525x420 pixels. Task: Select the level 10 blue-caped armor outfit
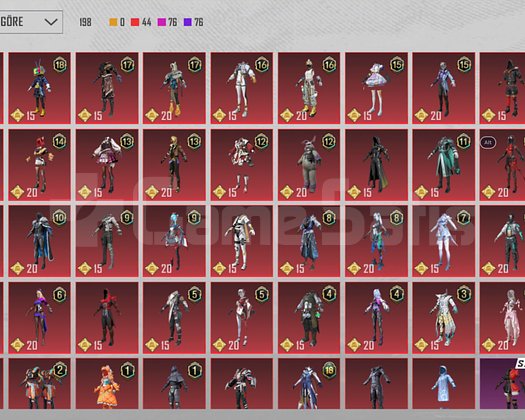(x=40, y=241)
